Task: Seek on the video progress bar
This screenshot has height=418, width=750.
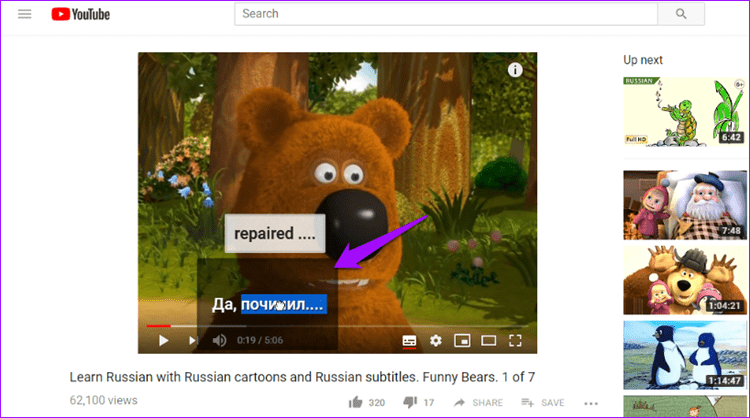Action: (x=337, y=326)
